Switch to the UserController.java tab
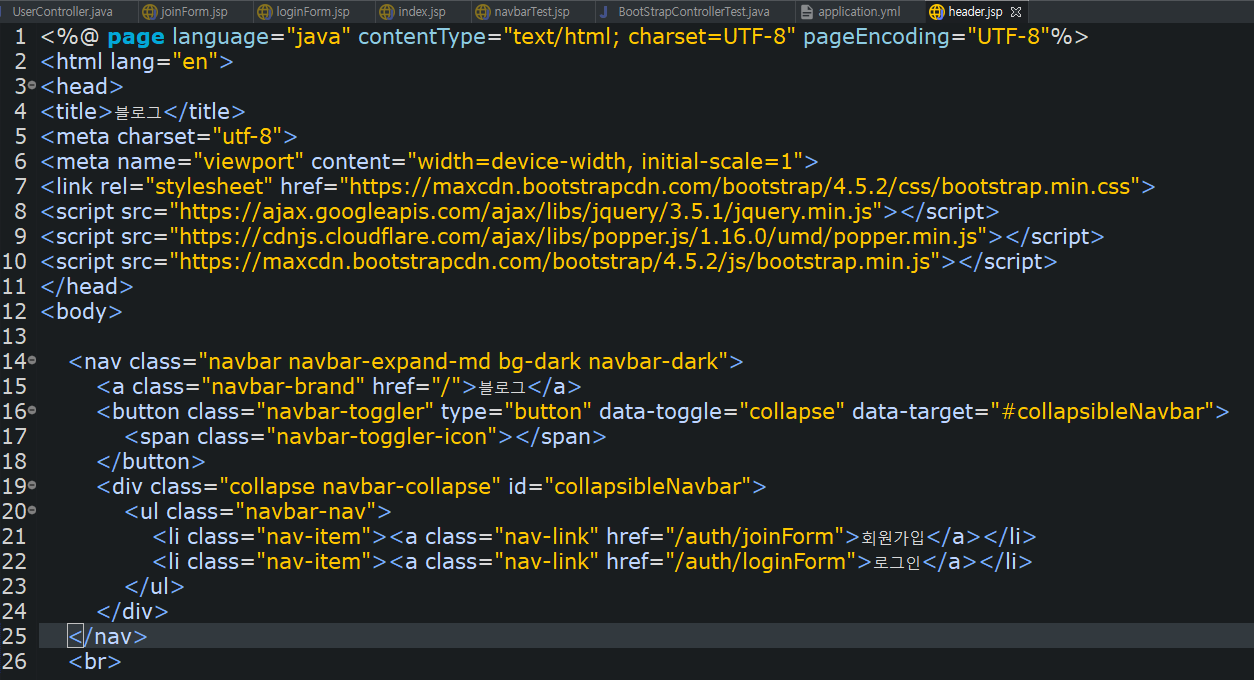Screen dimensions: 1254x680 coord(62,12)
